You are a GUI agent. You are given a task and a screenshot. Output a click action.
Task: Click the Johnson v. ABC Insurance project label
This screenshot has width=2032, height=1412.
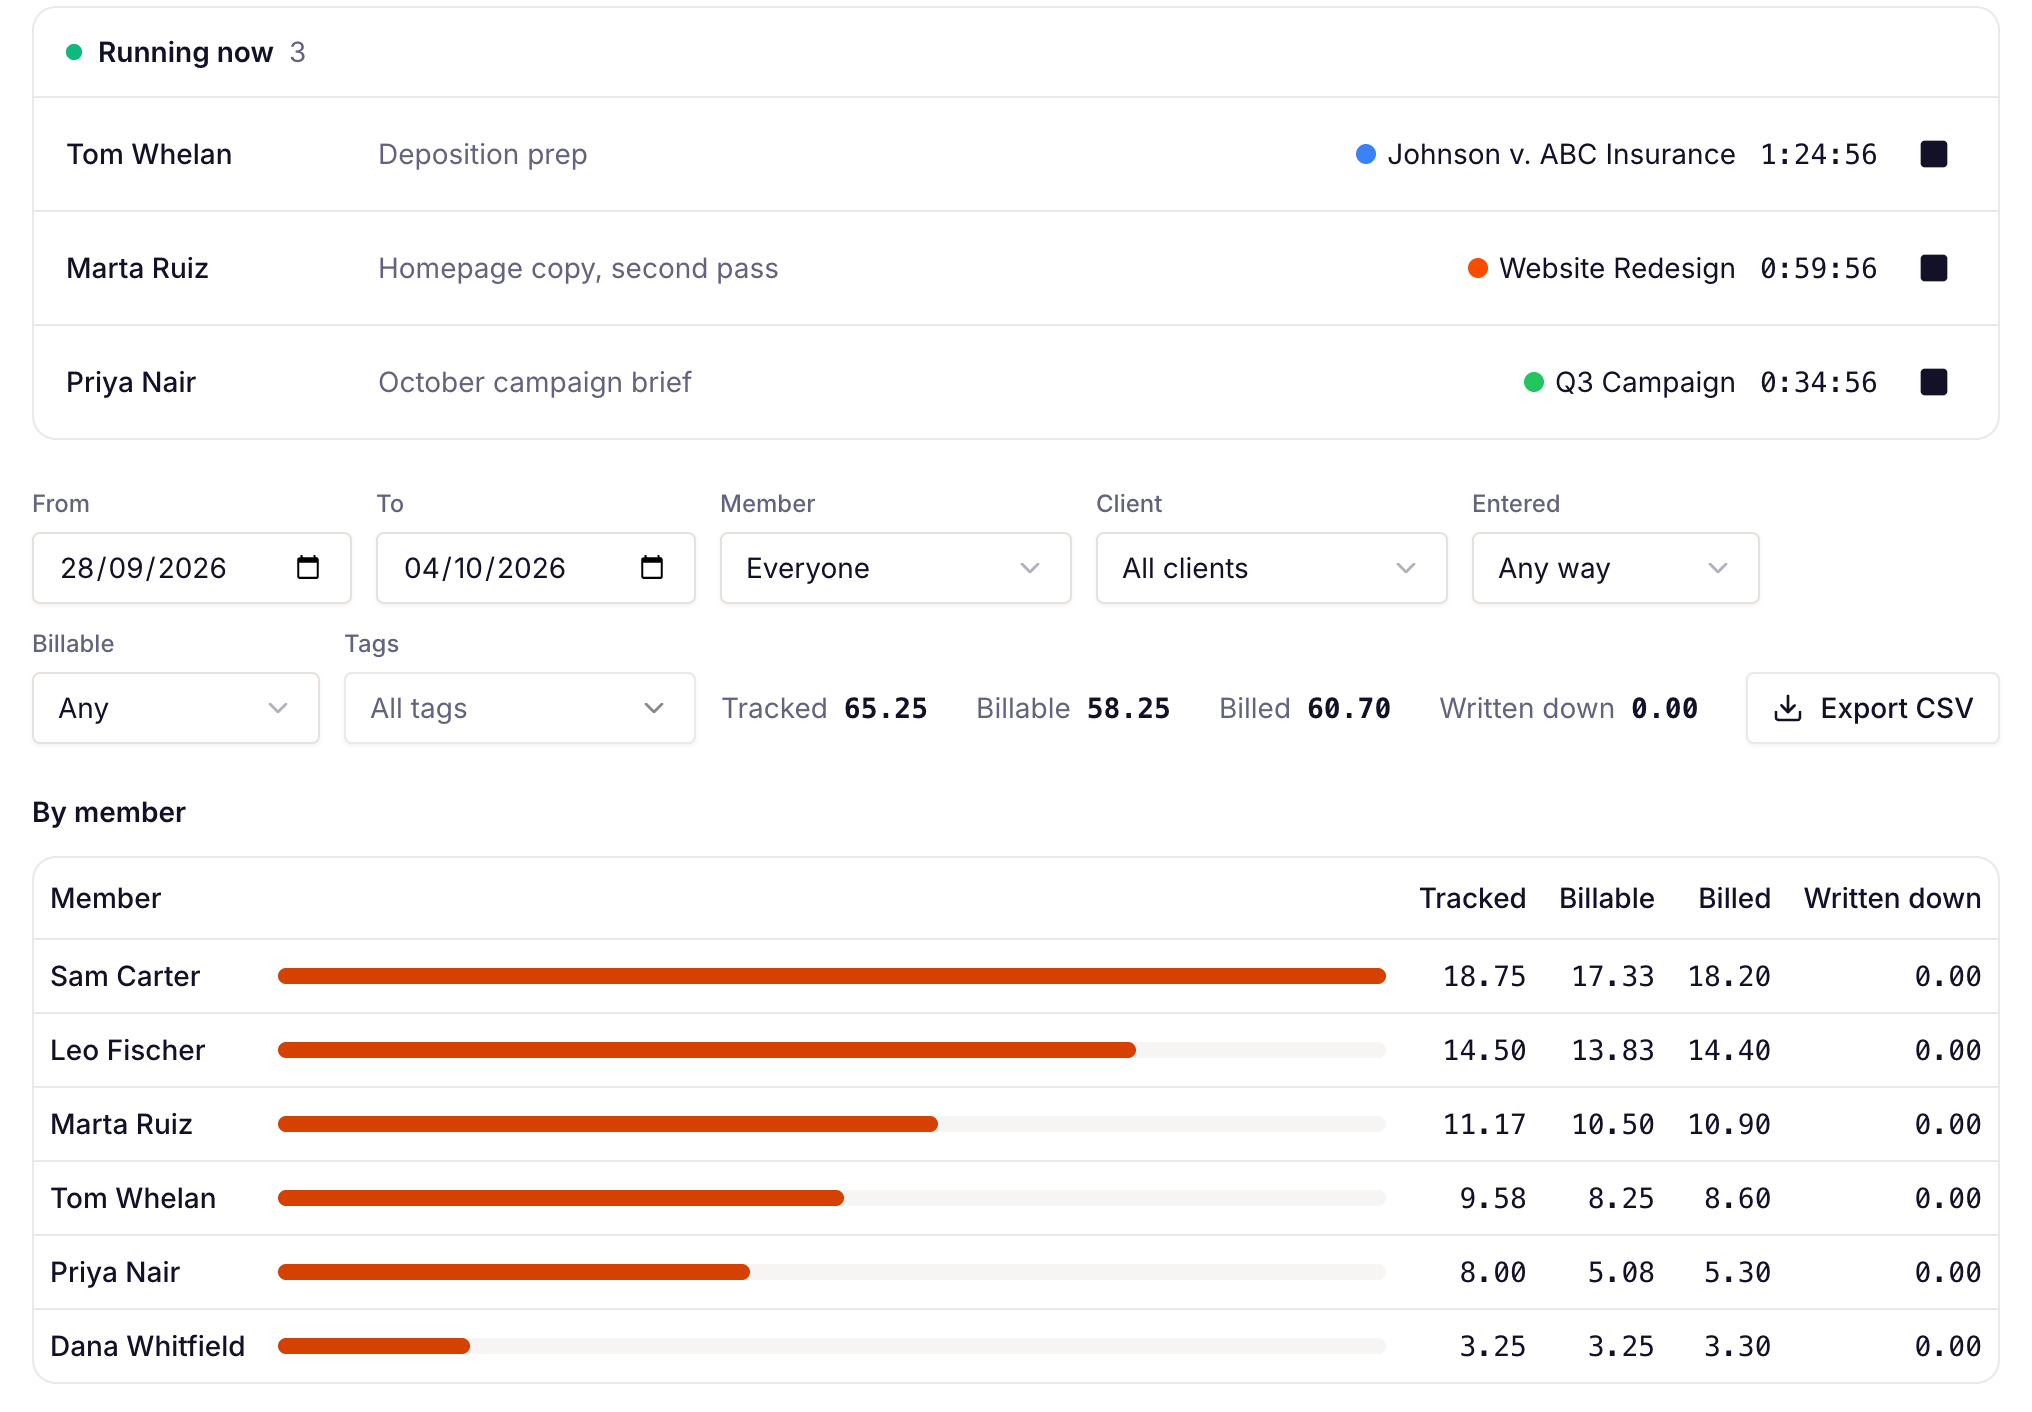pos(1561,154)
